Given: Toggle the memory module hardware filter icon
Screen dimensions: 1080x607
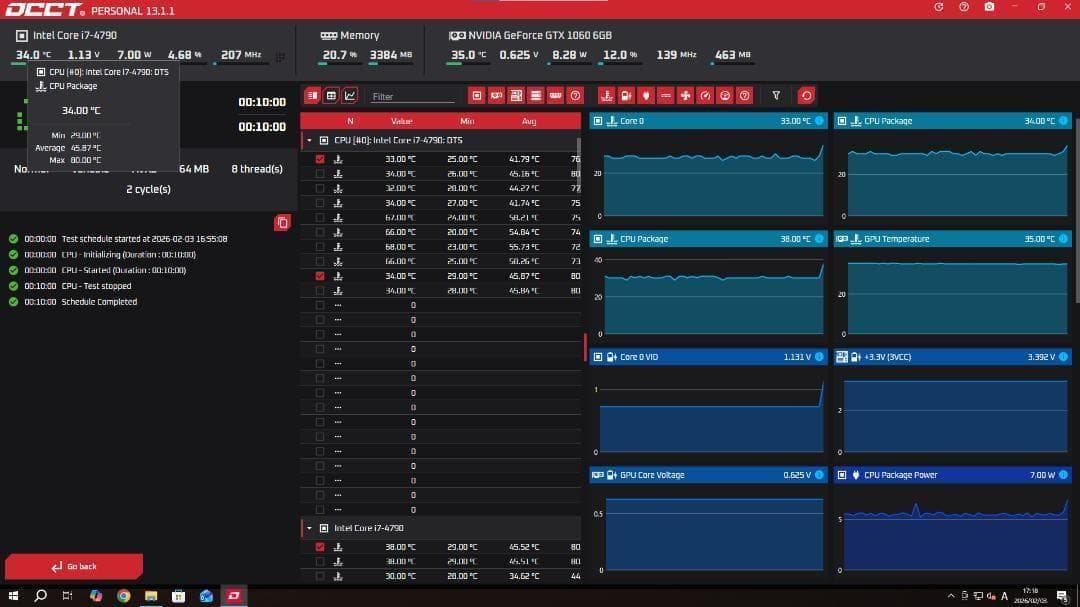Looking at the screenshot, I should pos(556,96).
